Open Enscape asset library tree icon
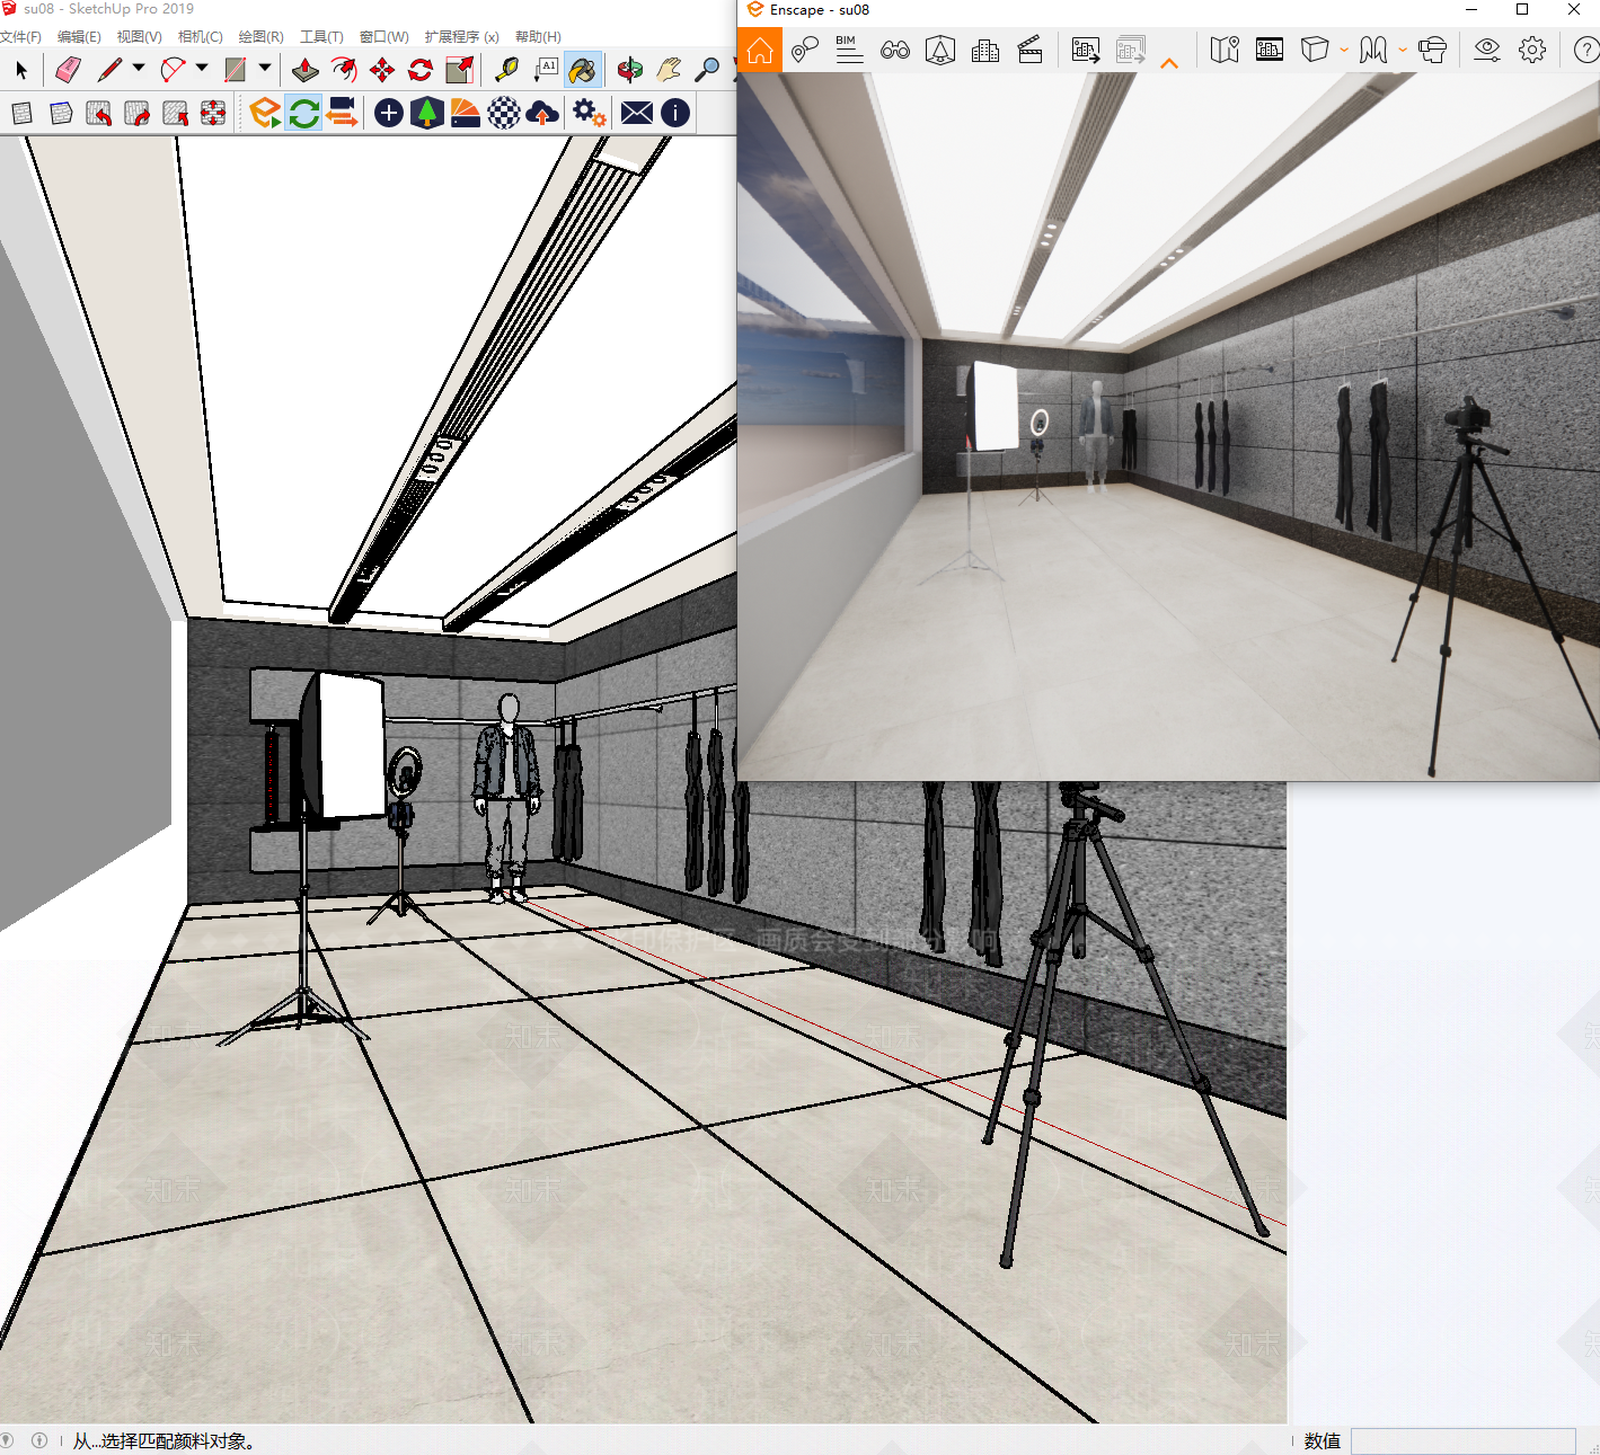 click(427, 113)
